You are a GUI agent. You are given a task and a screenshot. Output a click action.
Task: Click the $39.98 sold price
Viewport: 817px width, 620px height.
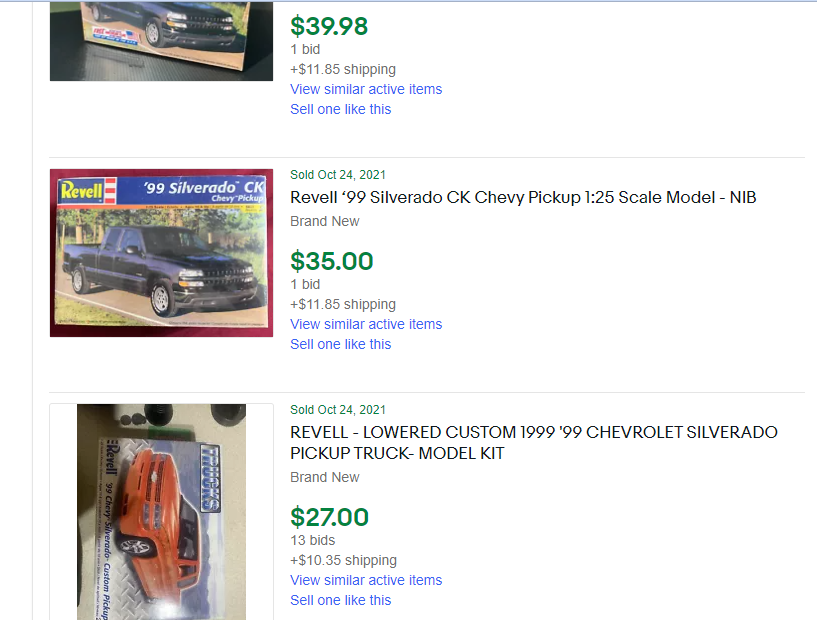(329, 26)
